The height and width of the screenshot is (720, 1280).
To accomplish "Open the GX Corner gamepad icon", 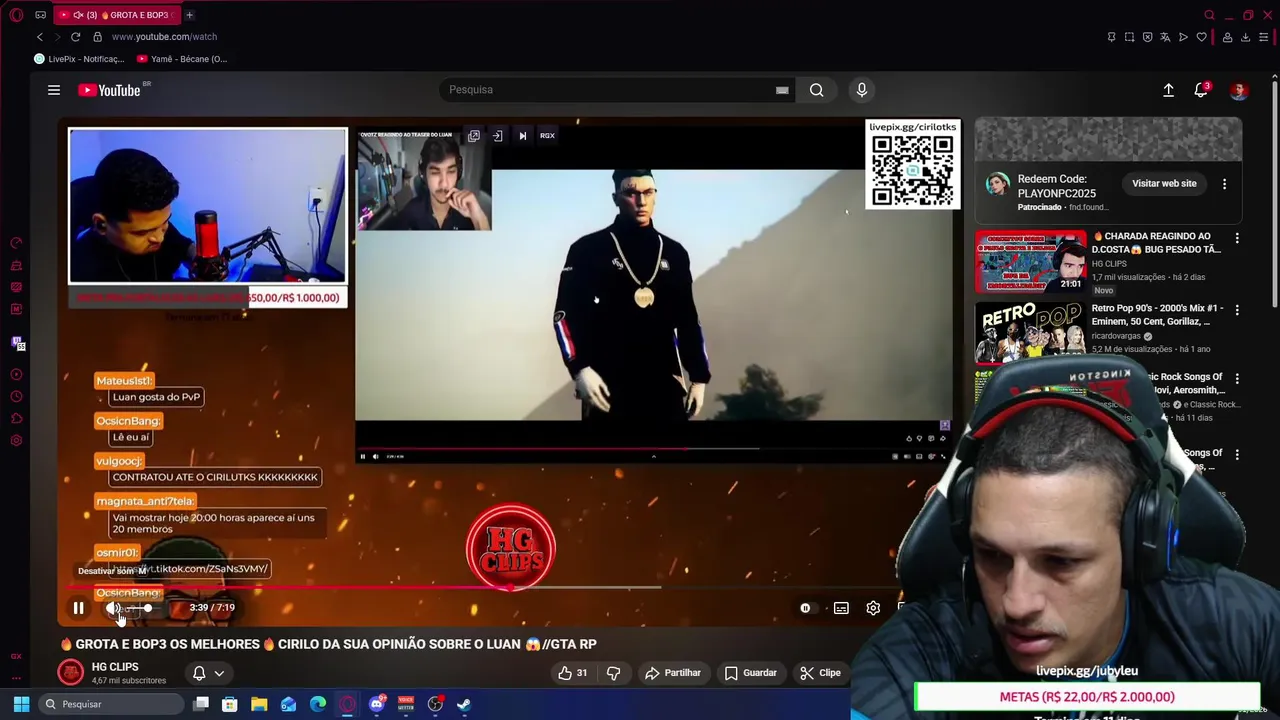I will pyautogui.click(x=40, y=15).
